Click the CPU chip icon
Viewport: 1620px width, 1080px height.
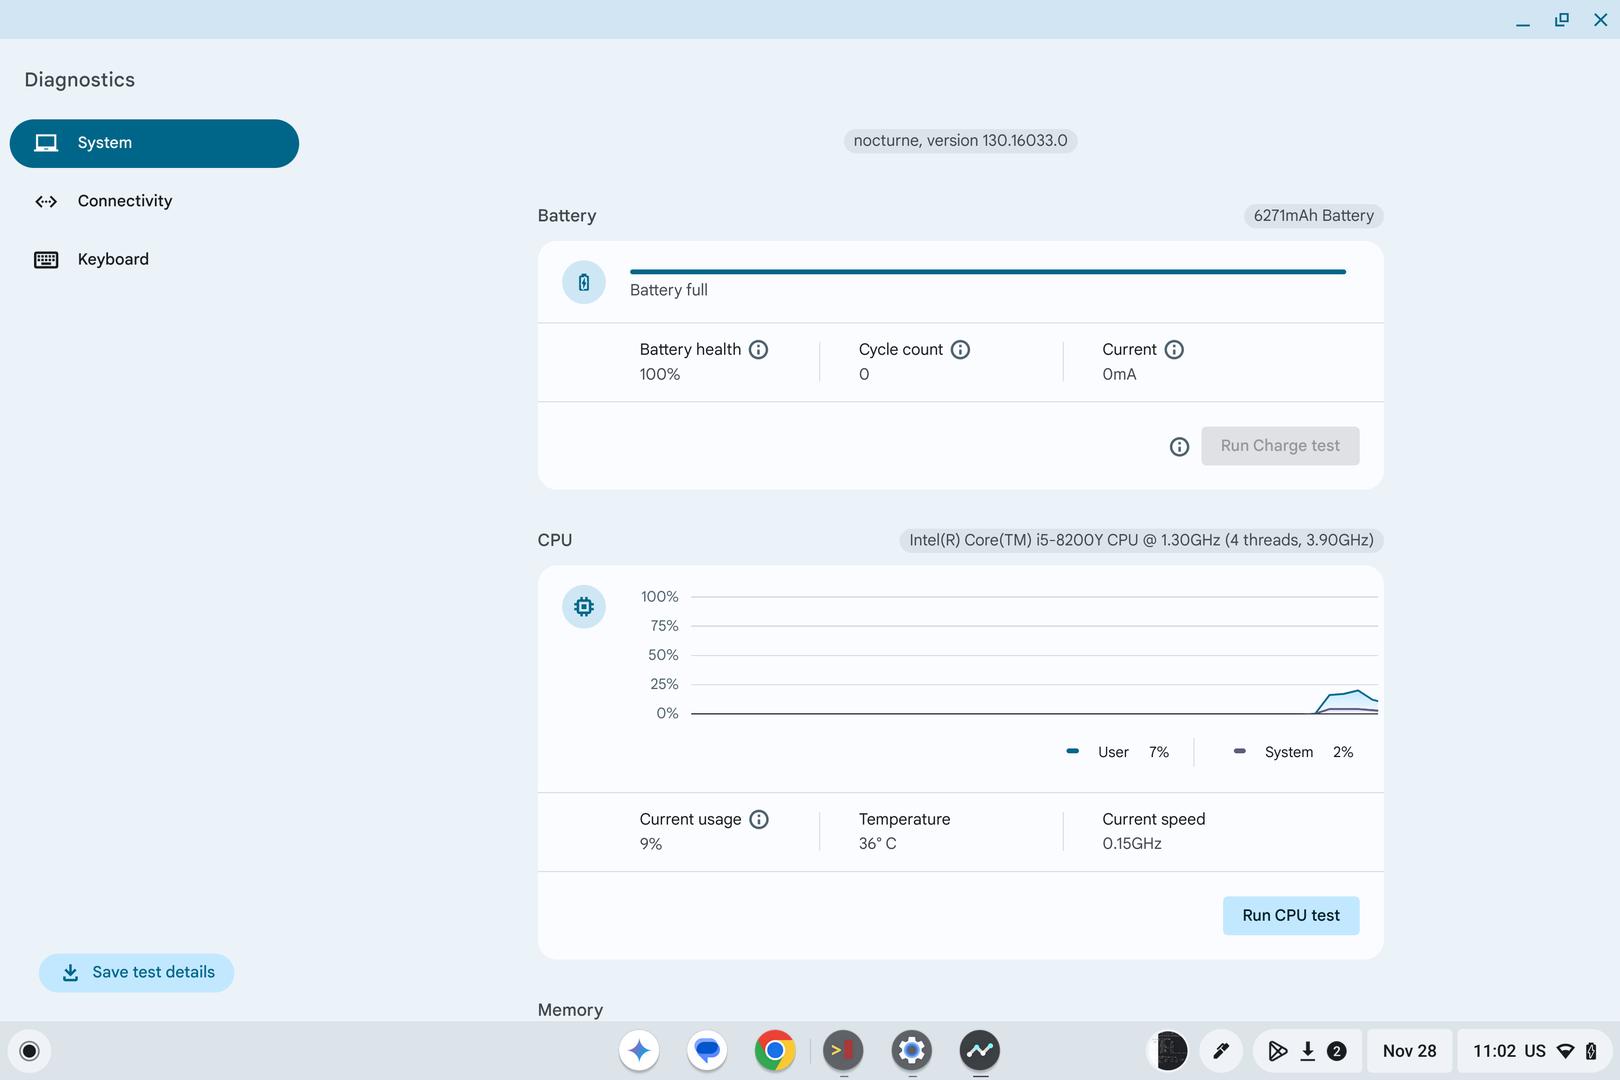click(x=584, y=607)
